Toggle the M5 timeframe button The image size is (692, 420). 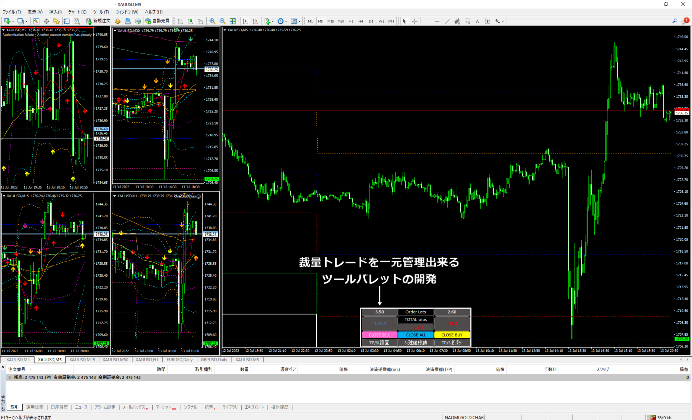(320, 21)
